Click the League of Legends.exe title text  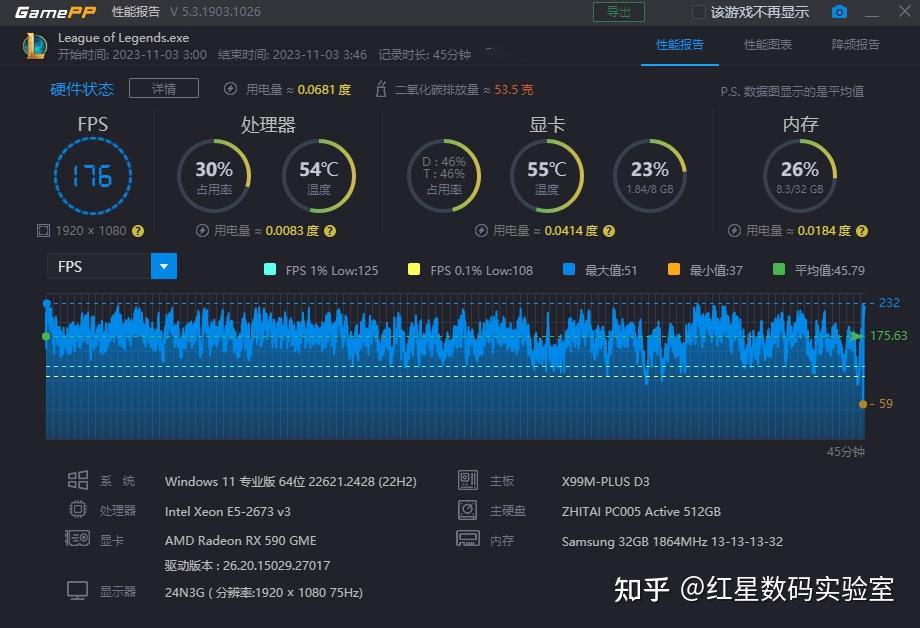click(123, 38)
